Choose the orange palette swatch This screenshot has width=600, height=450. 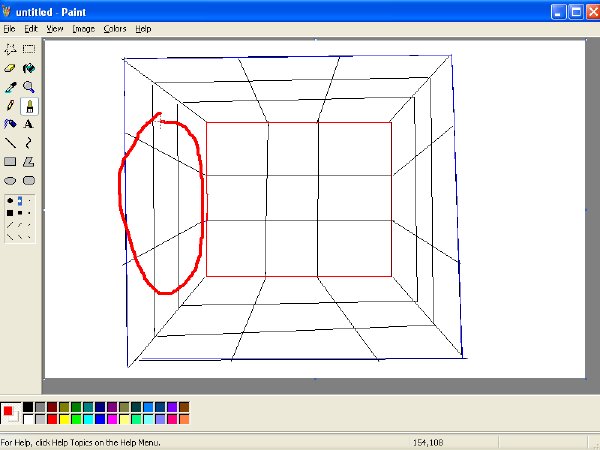[184, 419]
